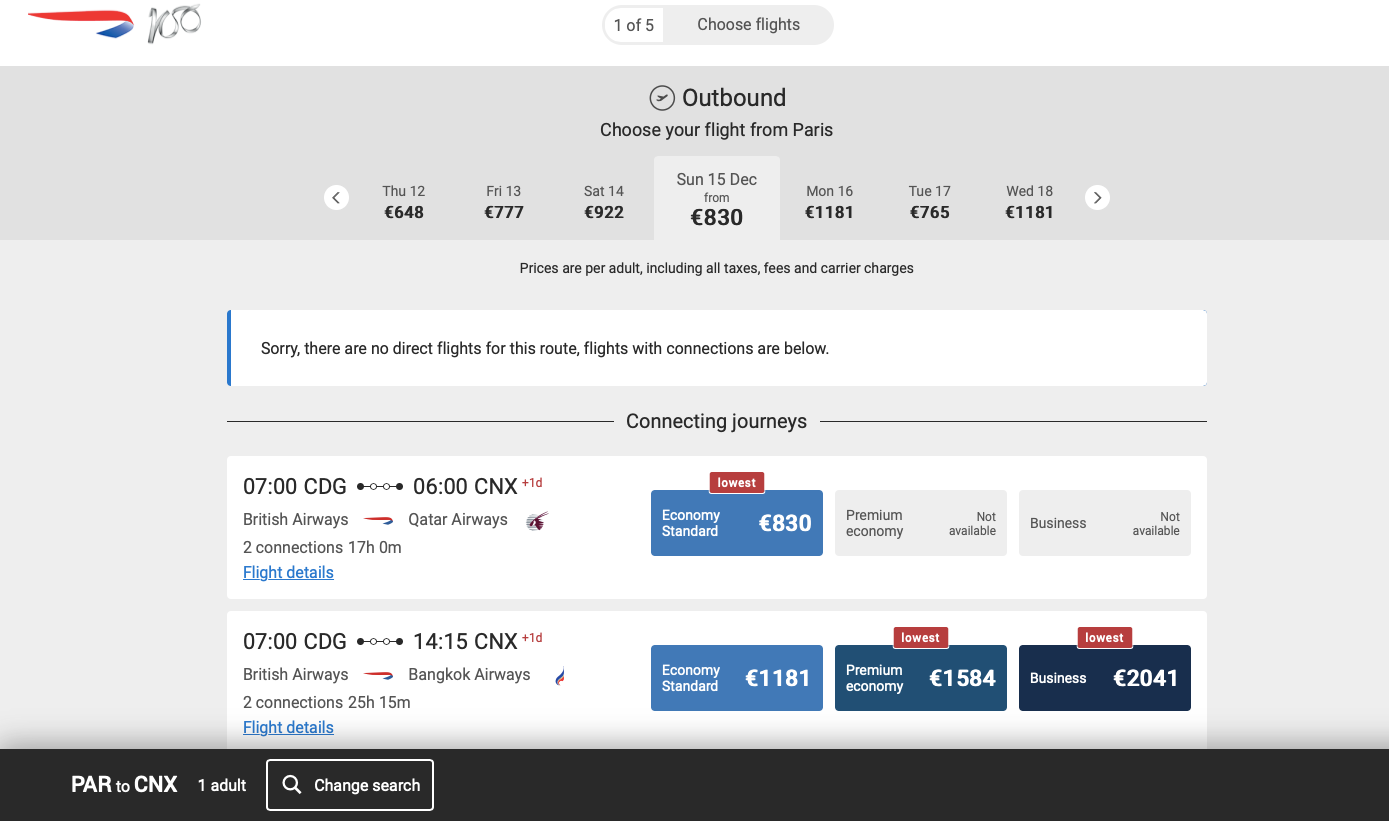Click the 1 of 5 step indicator
The height and width of the screenshot is (821, 1389).
[634, 25]
